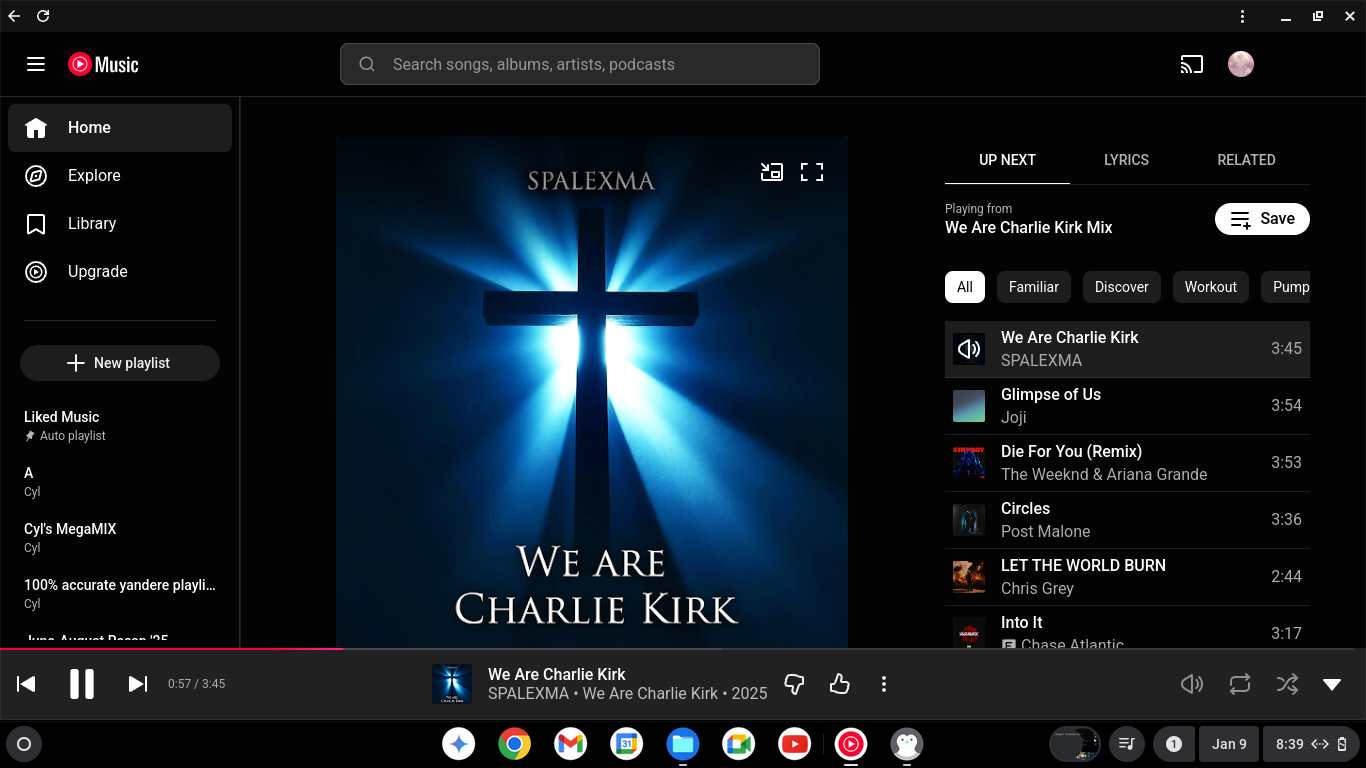Viewport: 1366px width, 768px height.
Task: Switch to the Related tab
Action: (1246, 160)
